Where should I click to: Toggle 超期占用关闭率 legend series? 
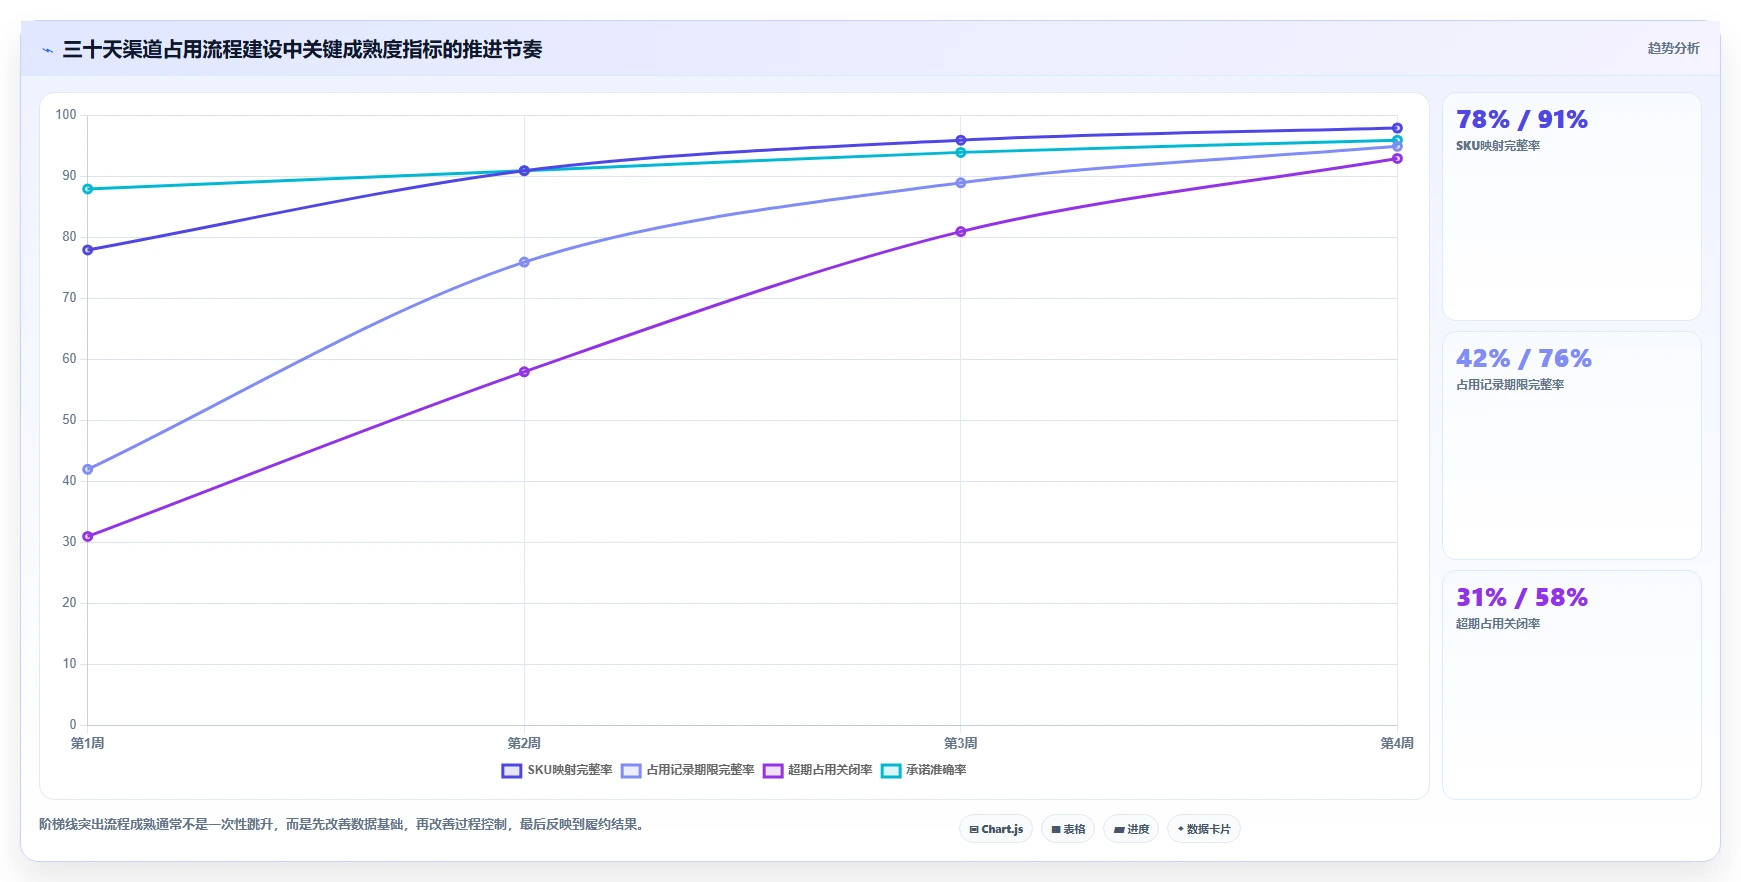click(x=818, y=770)
